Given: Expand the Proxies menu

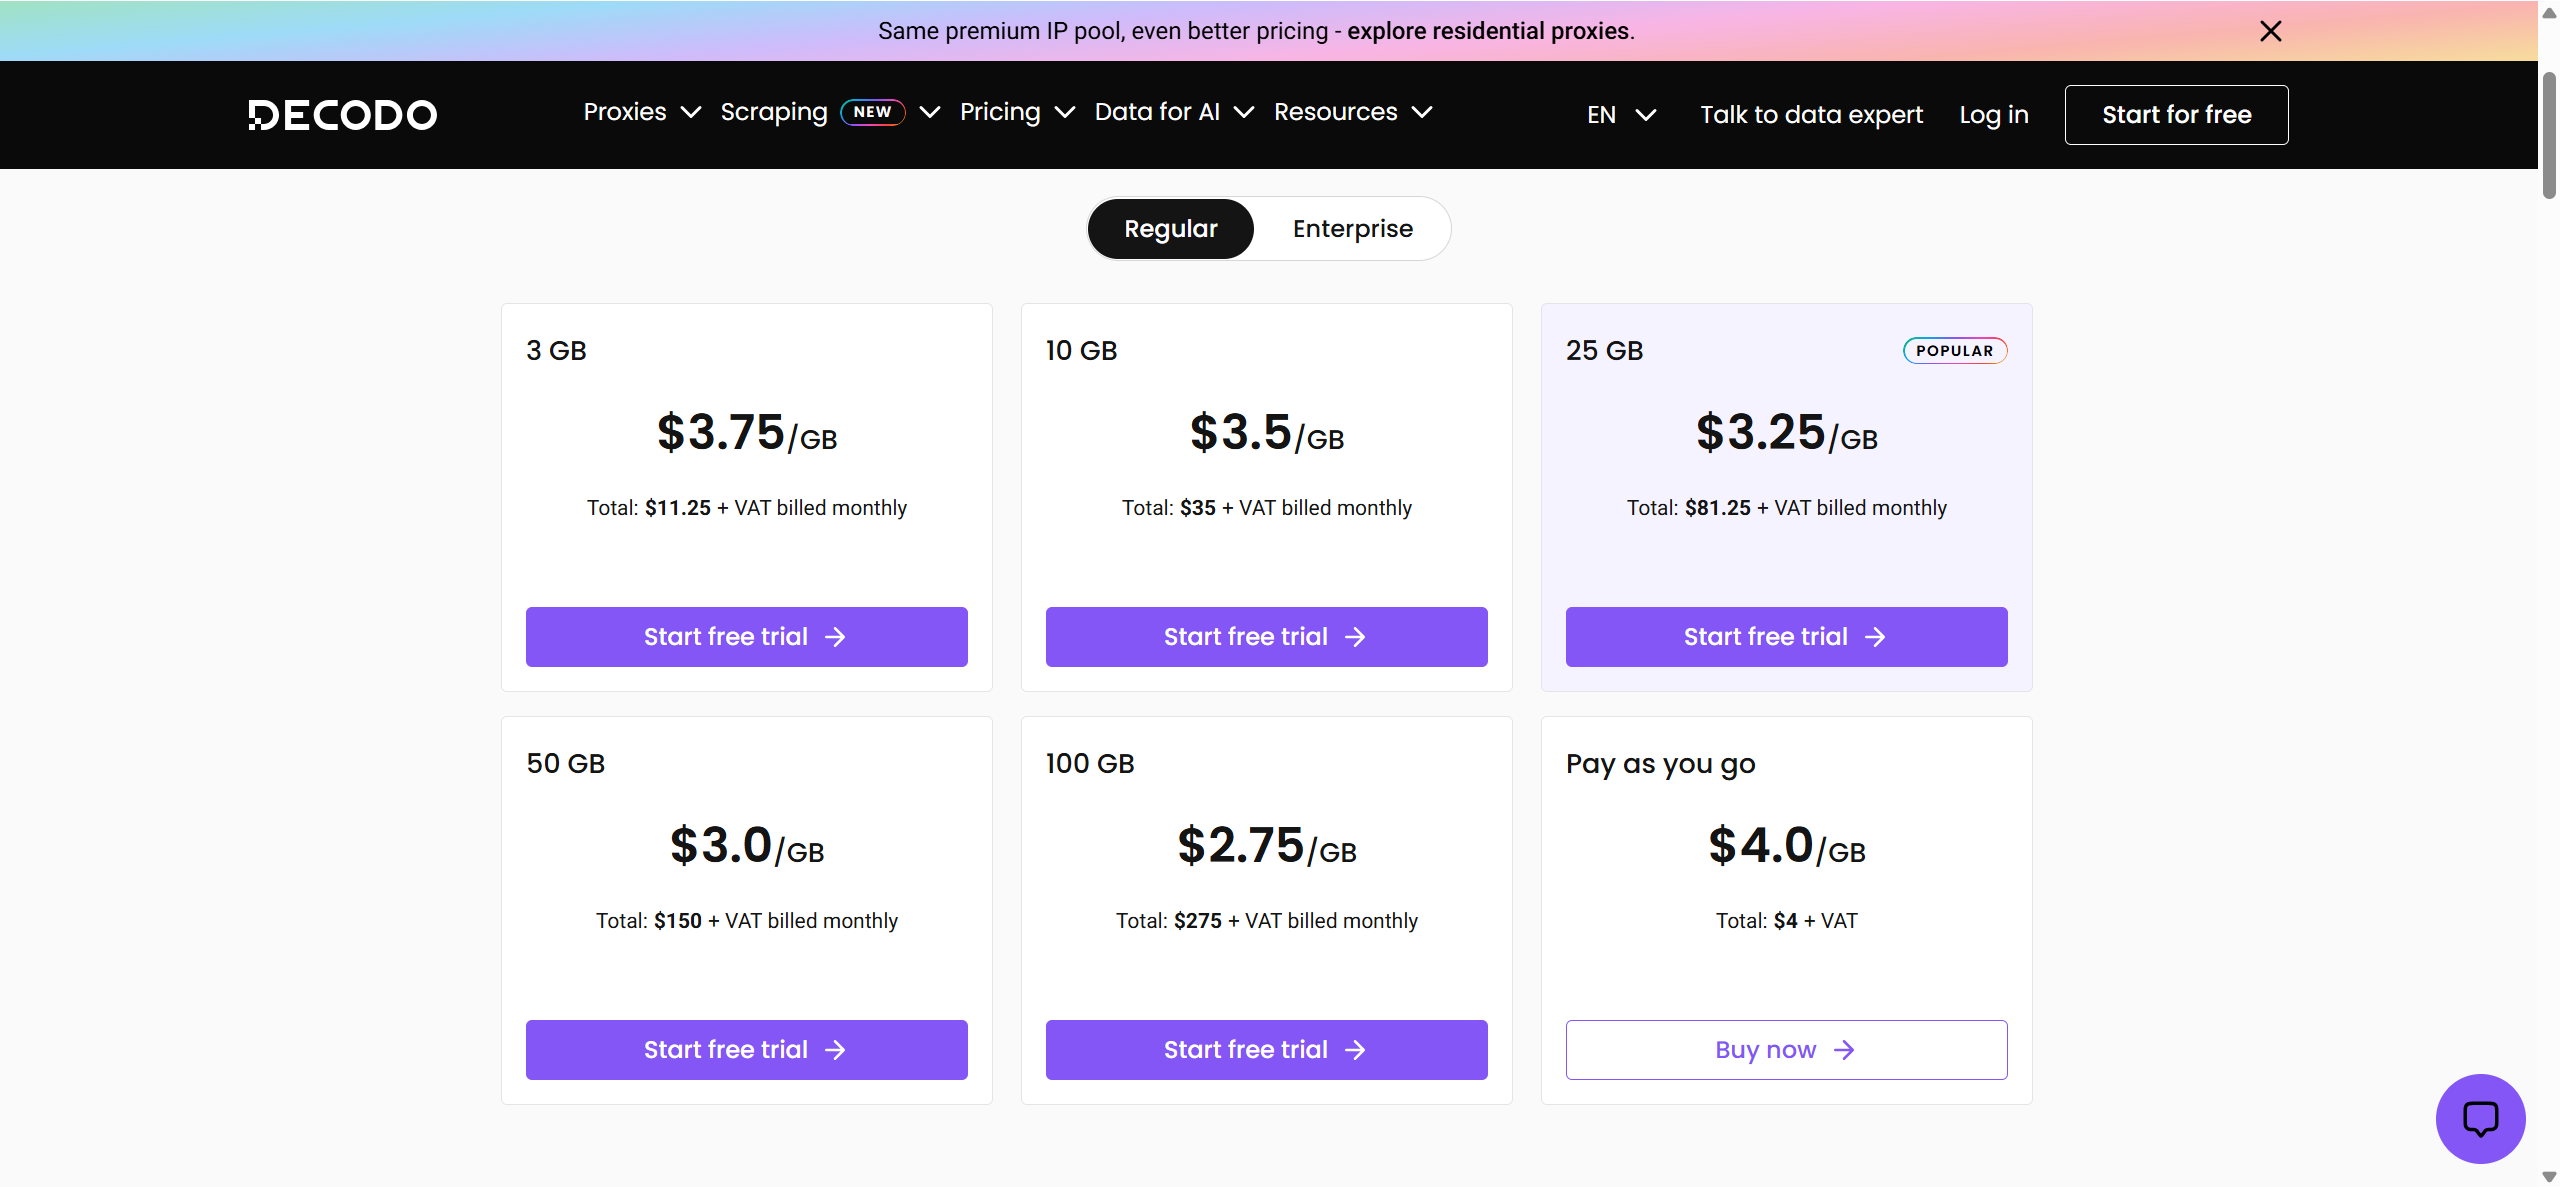Looking at the screenshot, I should click(642, 112).
